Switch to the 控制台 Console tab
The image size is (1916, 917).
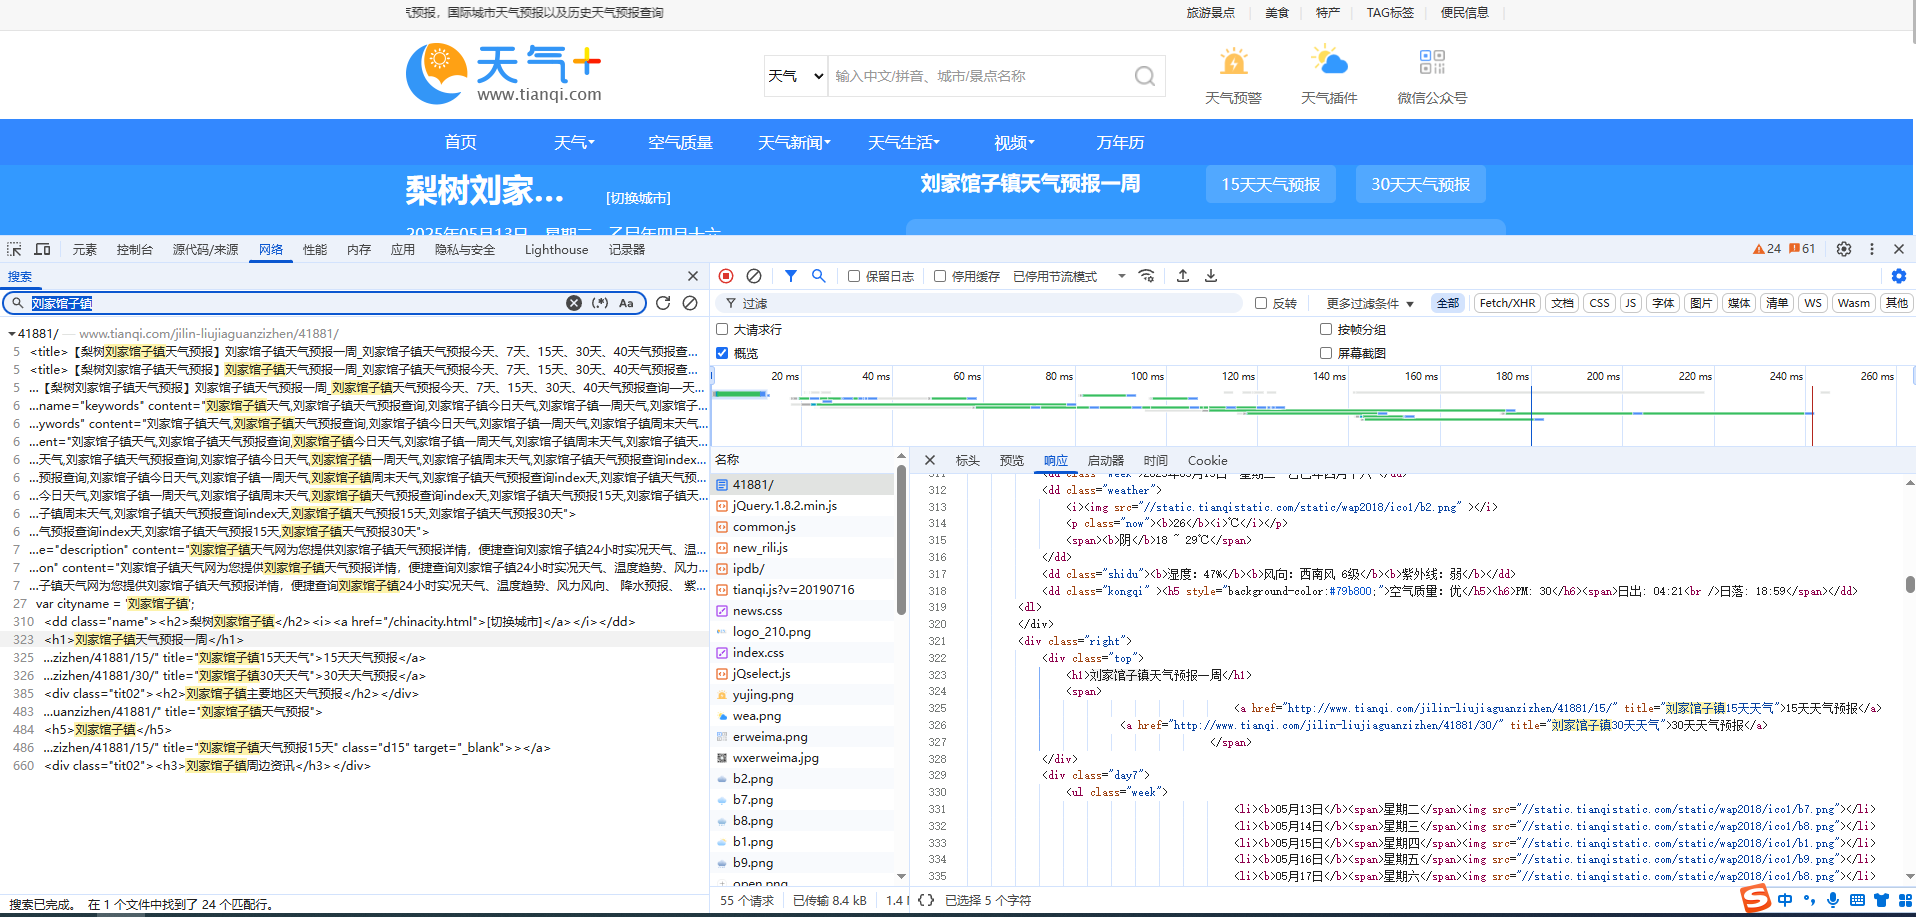(x=135, y=249)
